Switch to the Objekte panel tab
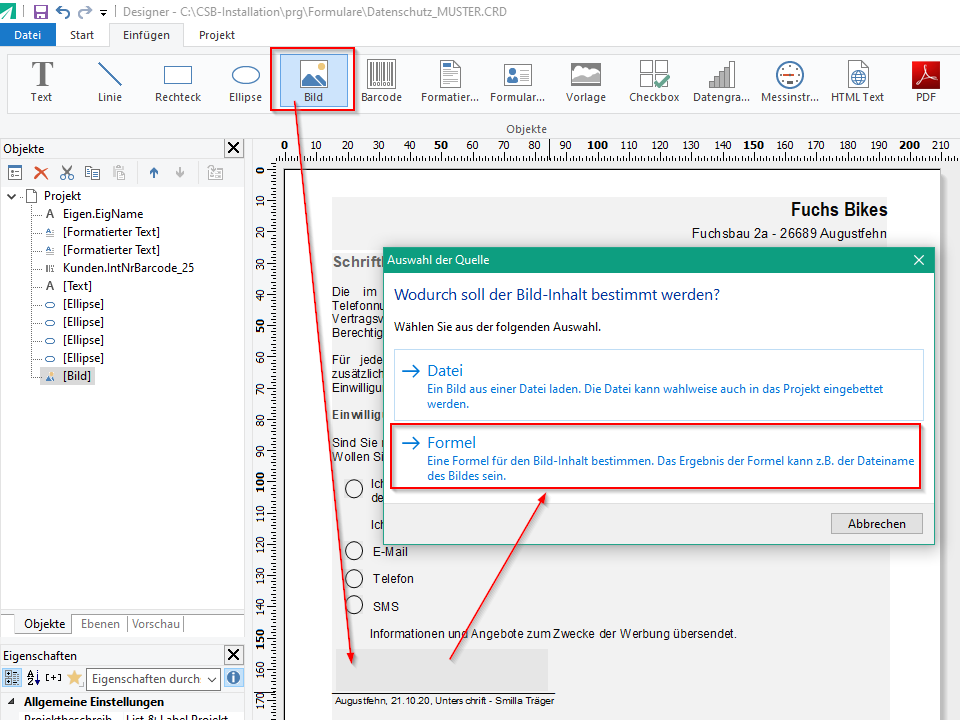 click(x=45, y=624)
